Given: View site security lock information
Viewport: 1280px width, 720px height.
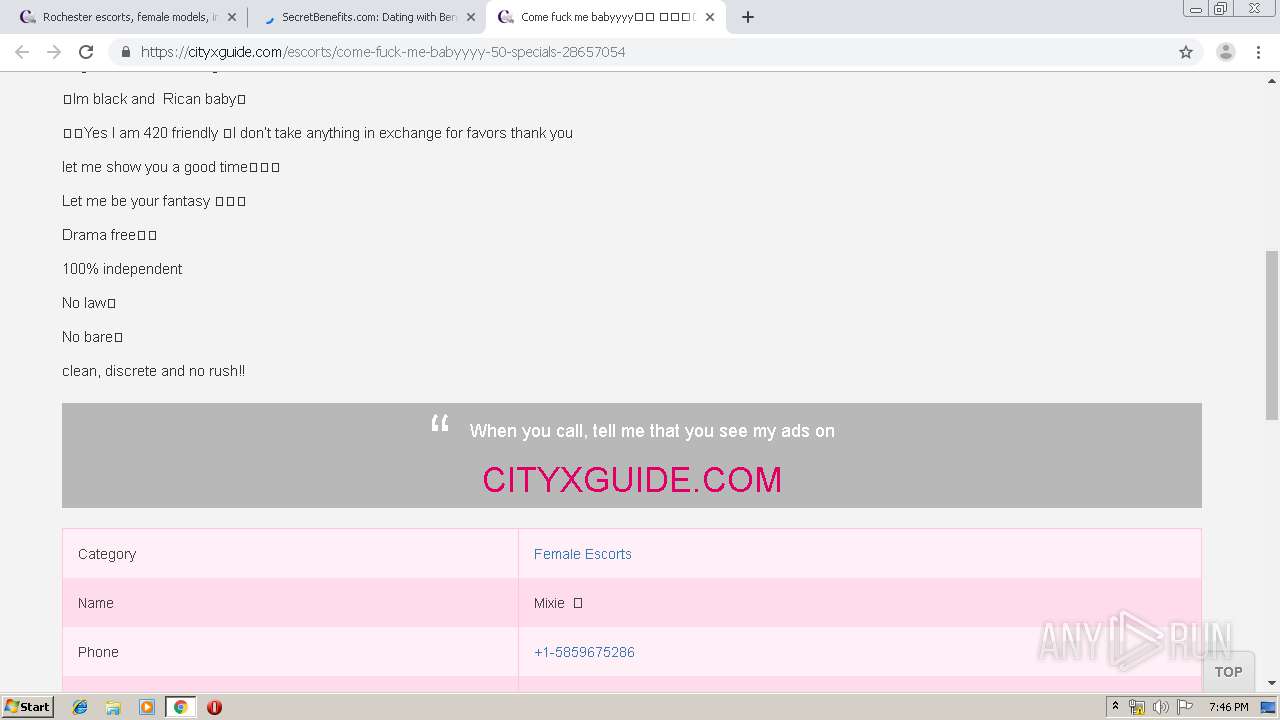Looking at the screenshot, I should (125, 52).
